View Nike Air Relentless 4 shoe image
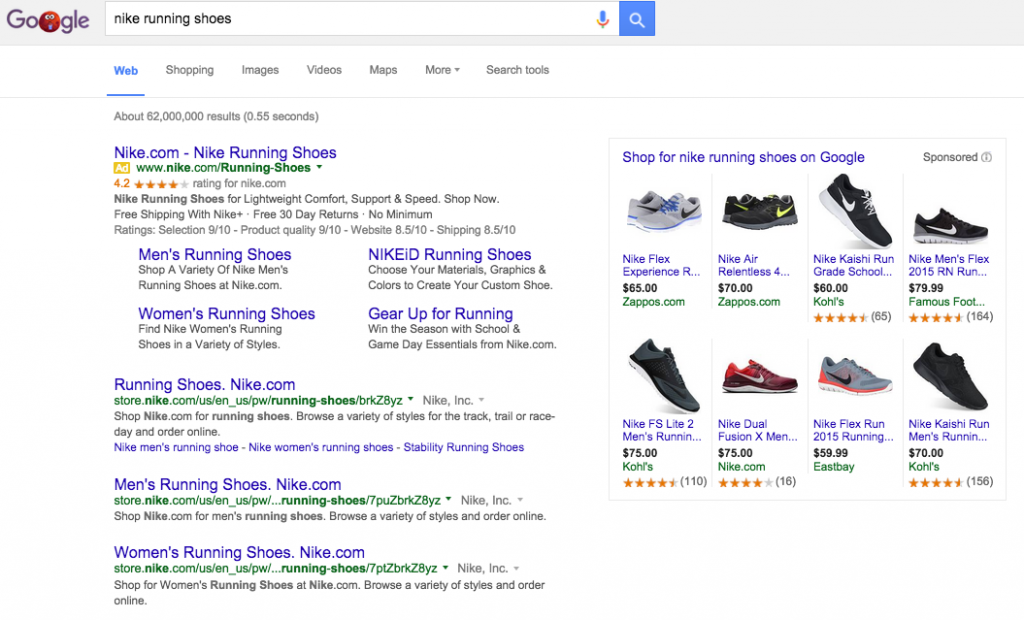Viewport: 1024px width, 620px height. tap(760, 211)
